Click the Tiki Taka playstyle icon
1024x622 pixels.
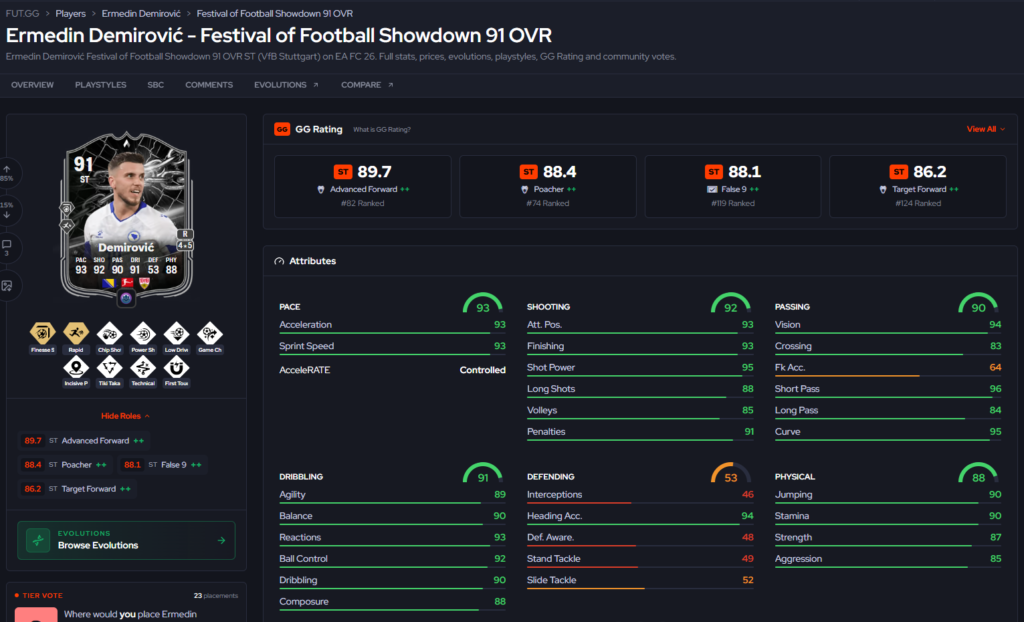tap(109, 367)
